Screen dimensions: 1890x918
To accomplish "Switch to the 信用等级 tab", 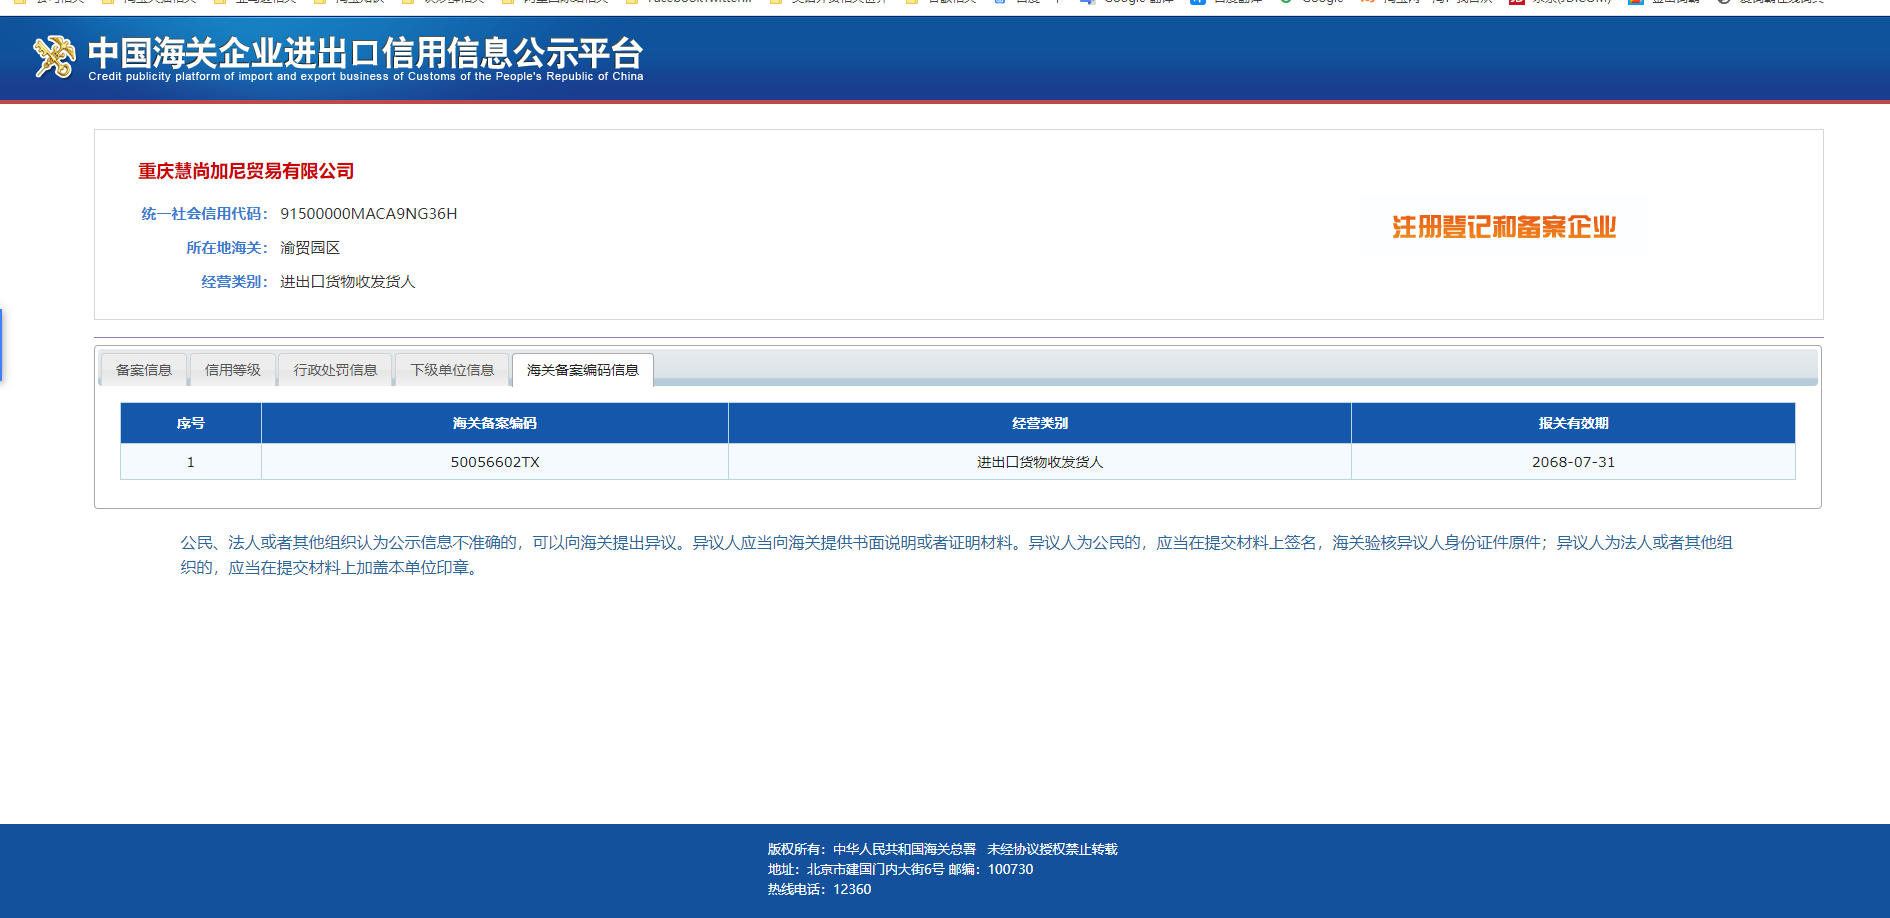I will coord(232,370).
